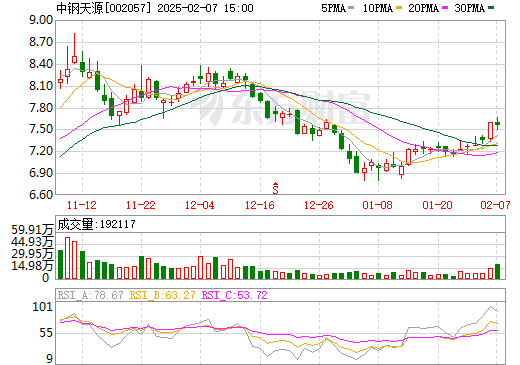The height and width of the screenshot is (365, 520).
Task: Click the 01-20 date label
Action: [x=437, y=205]
